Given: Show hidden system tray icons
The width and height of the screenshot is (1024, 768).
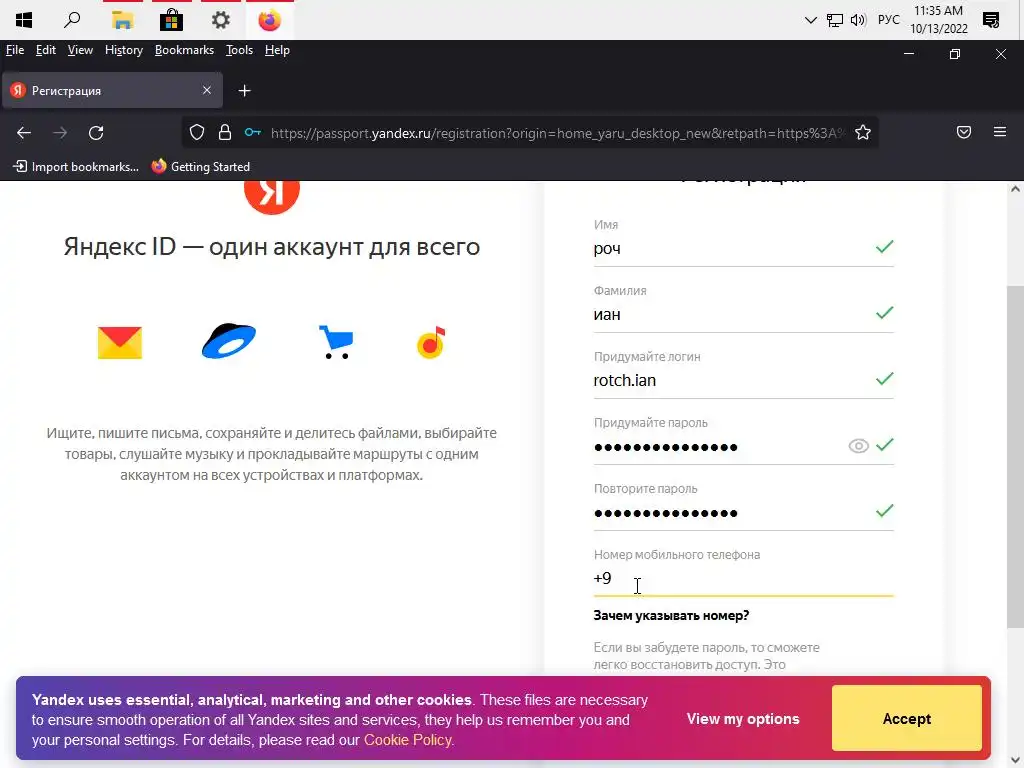Looking at the screenshot, I should [810, 20].
